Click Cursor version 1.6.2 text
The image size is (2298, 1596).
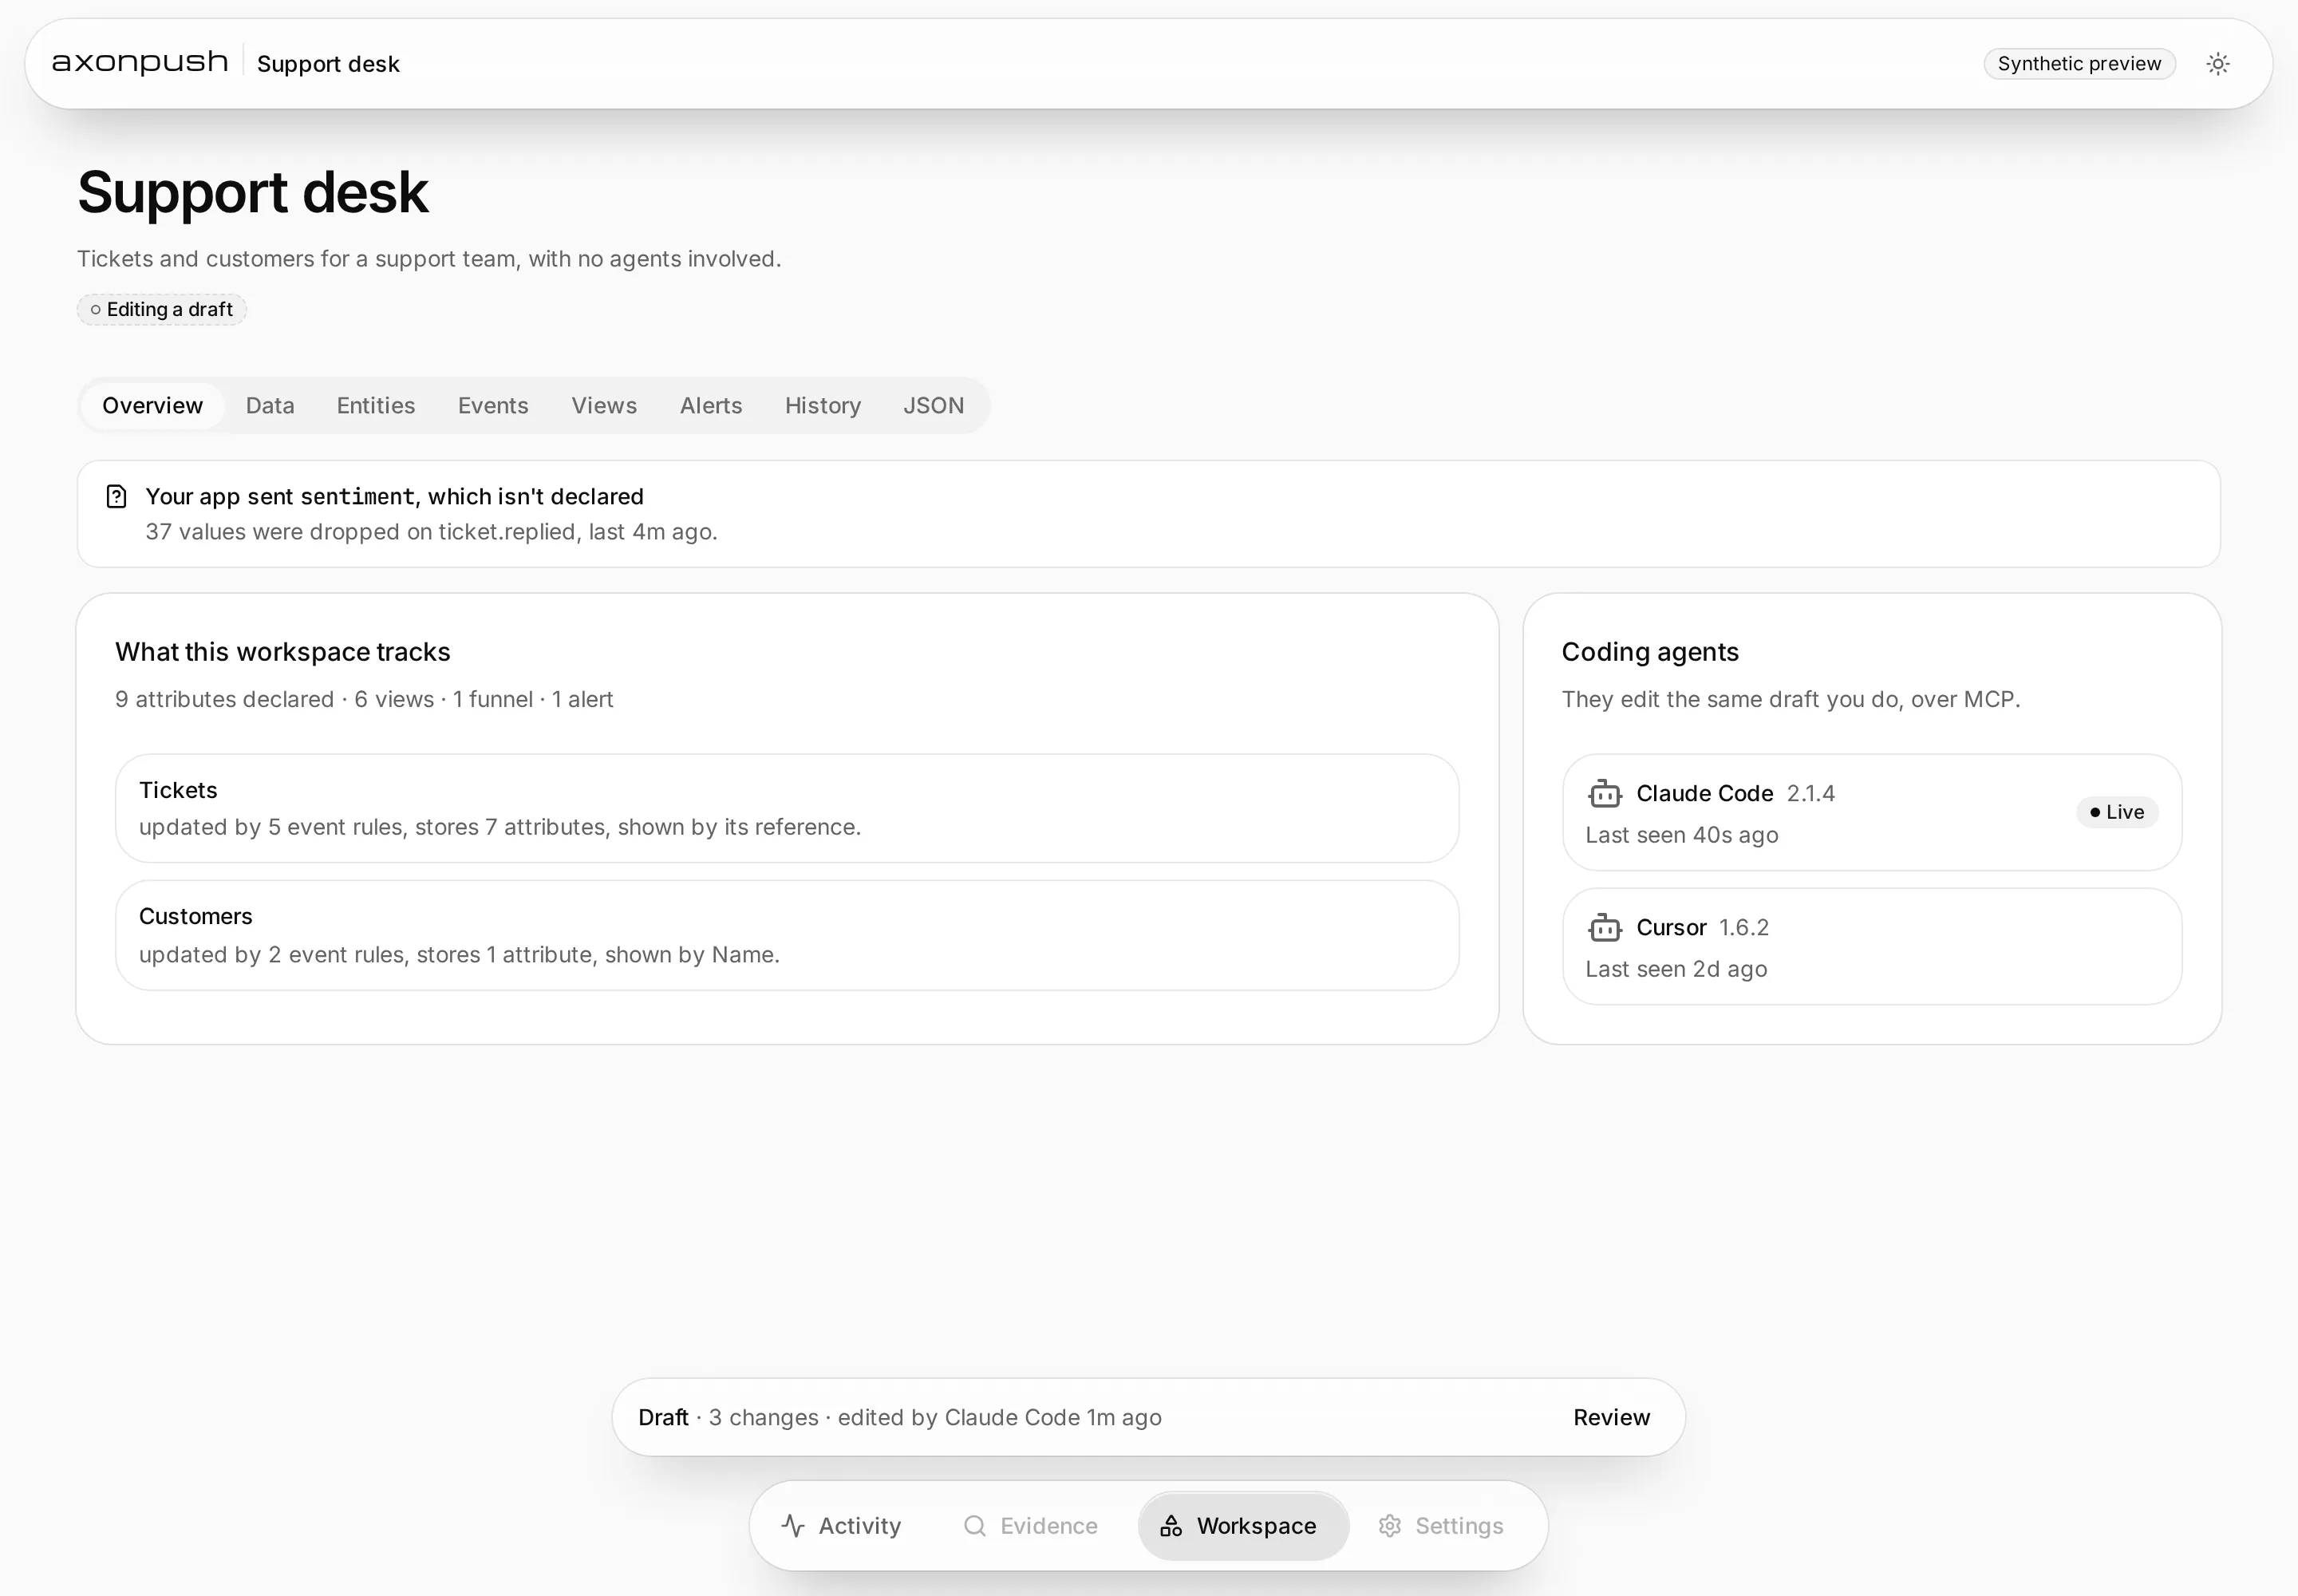point(1743,927)
